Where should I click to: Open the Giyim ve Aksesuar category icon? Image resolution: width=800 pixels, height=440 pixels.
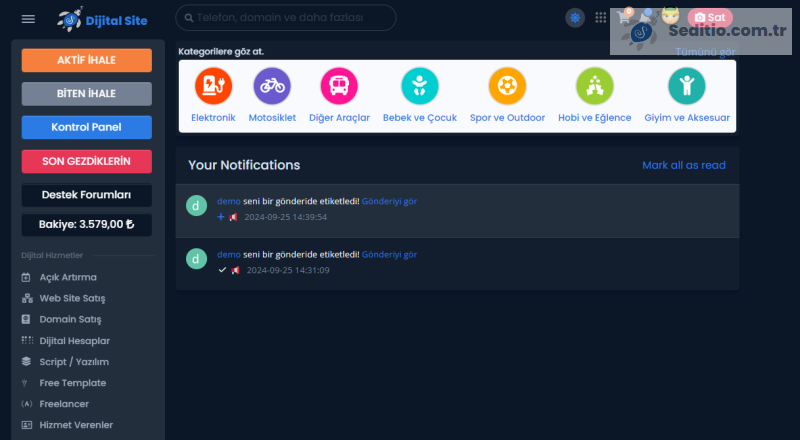[x=687, y=86]
